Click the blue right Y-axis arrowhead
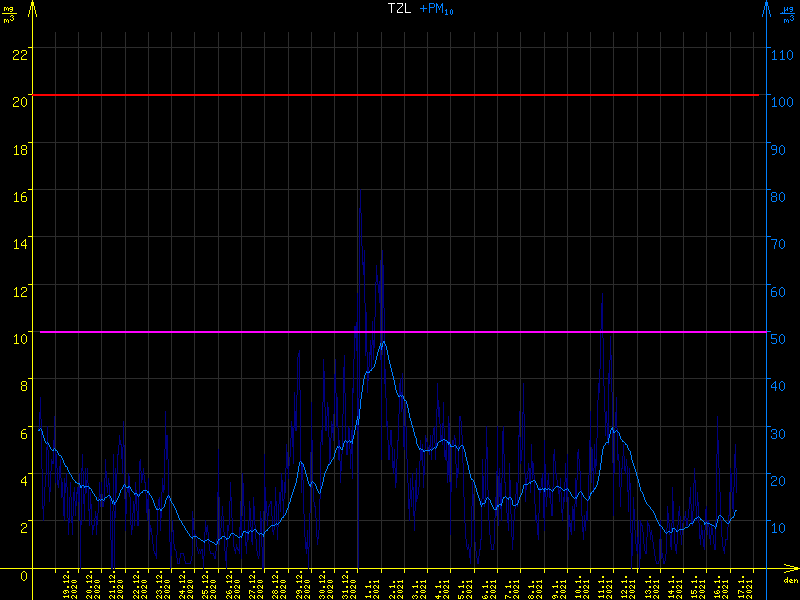Image resolution: width=800 pixels, height=600 pixels. pyautogui.click(x=766, y=8)
